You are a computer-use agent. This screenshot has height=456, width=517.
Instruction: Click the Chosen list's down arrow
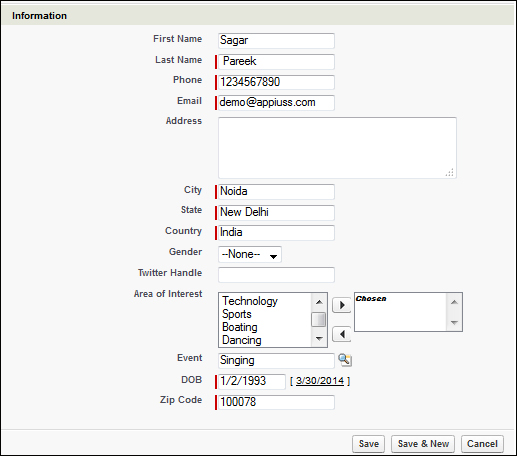tap(454, 322)
